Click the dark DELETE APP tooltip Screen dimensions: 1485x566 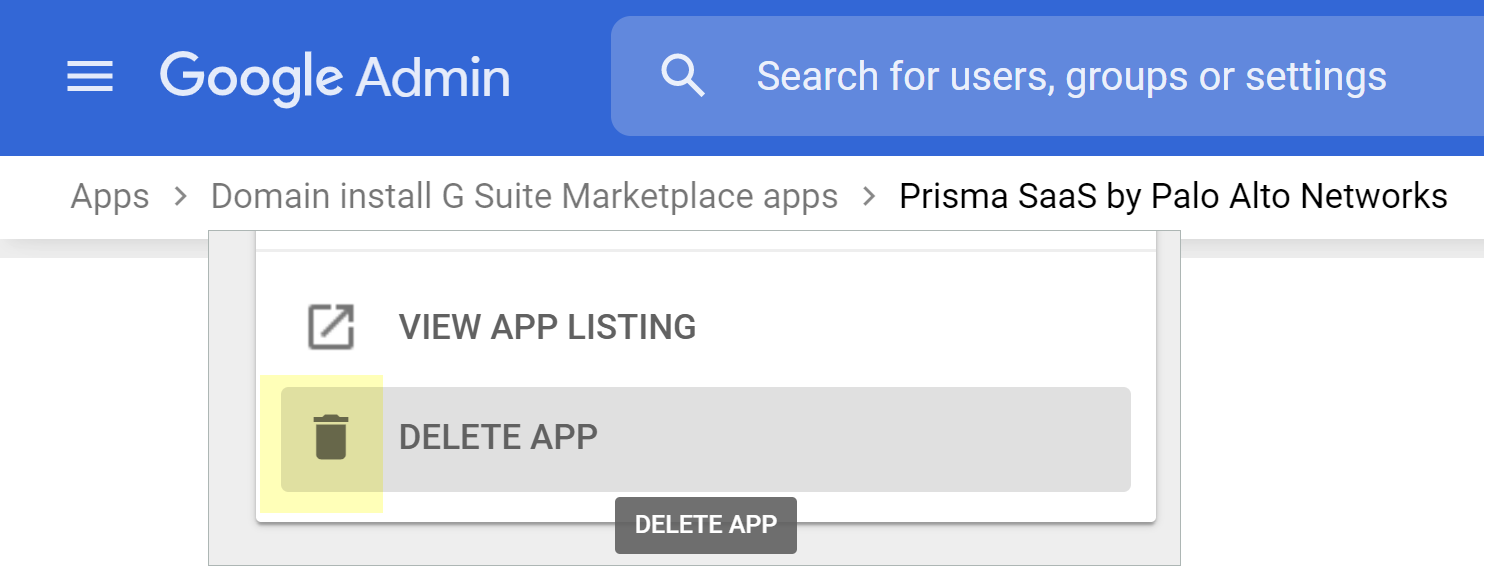point(706,525)
